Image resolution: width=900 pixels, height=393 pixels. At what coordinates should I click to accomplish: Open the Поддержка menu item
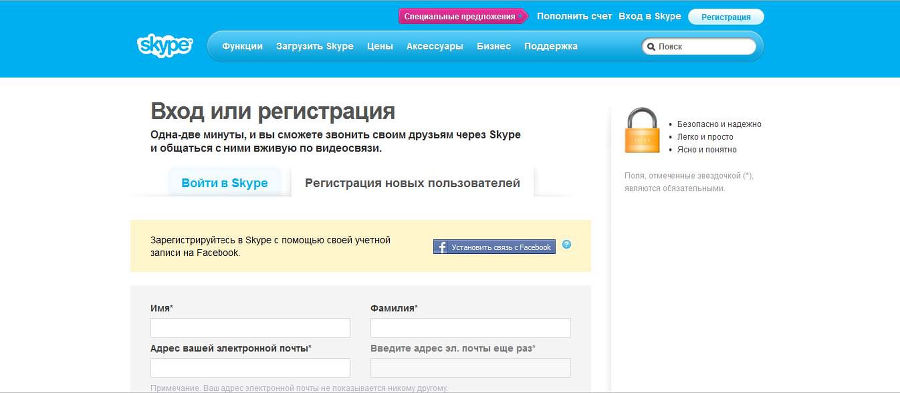pyautogui.click(x=550, y=46)
